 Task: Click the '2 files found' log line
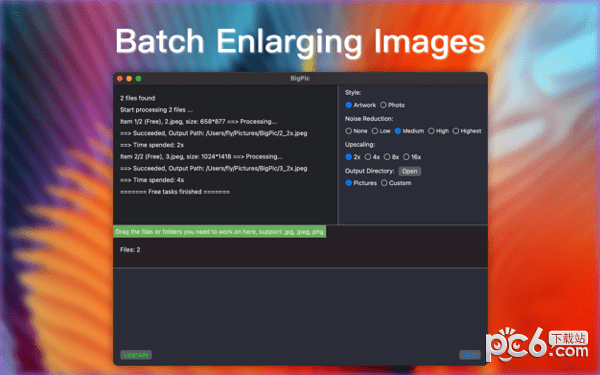click(138, 98)
